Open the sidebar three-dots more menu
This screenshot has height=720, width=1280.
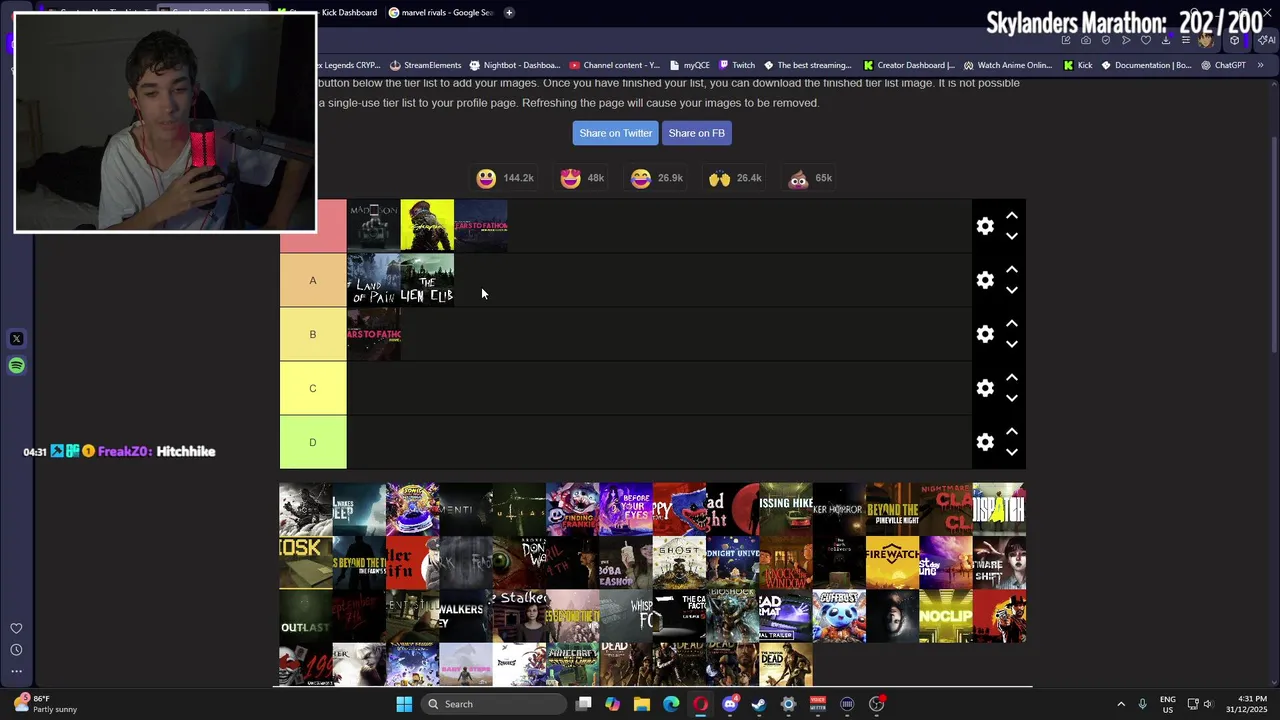[x=16, y=671]
